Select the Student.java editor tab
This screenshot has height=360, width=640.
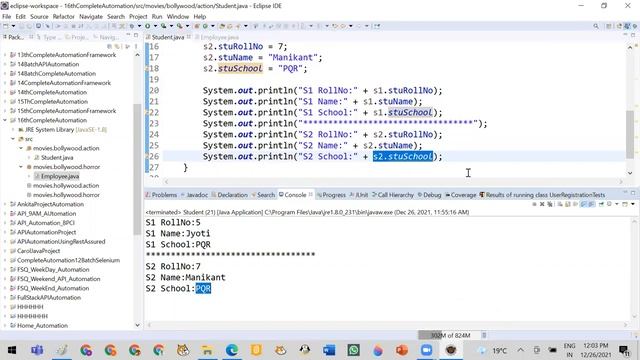(168, 37)
